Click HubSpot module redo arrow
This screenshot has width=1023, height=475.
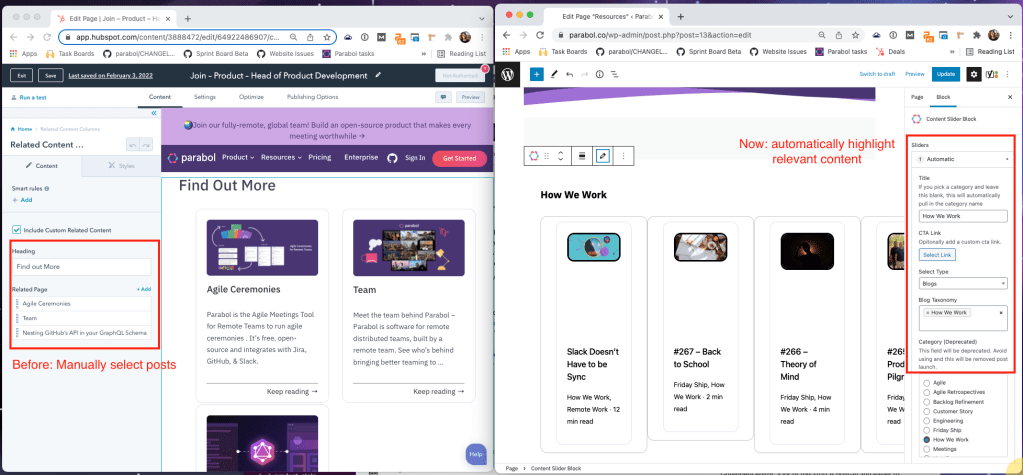click(x=145, y=145)
